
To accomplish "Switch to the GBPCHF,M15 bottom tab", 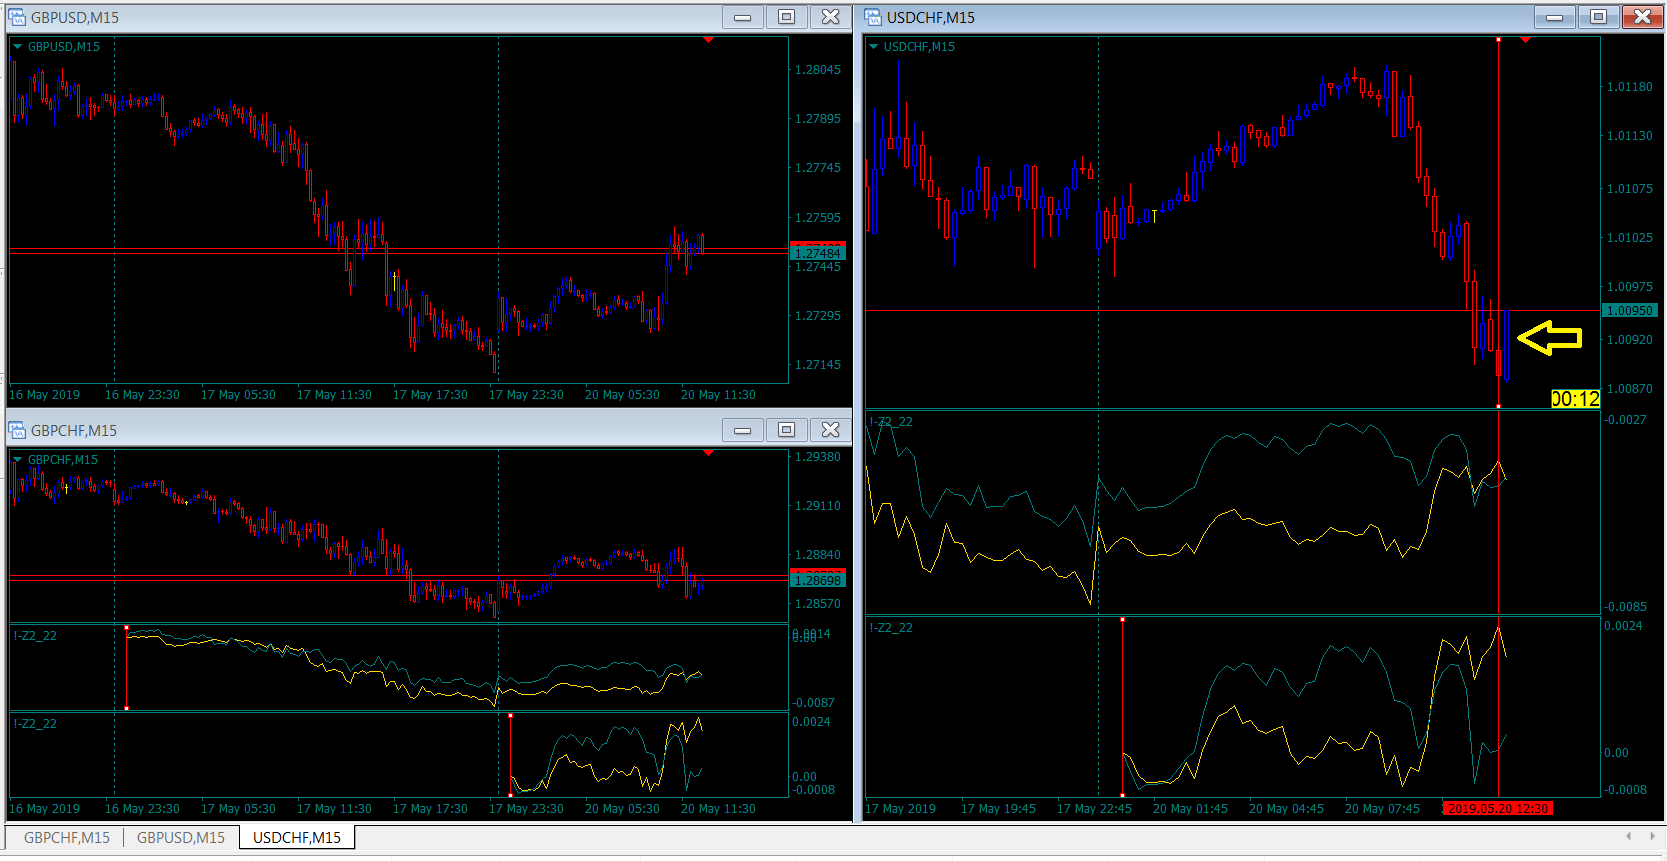I will click(x=67, y=838).
